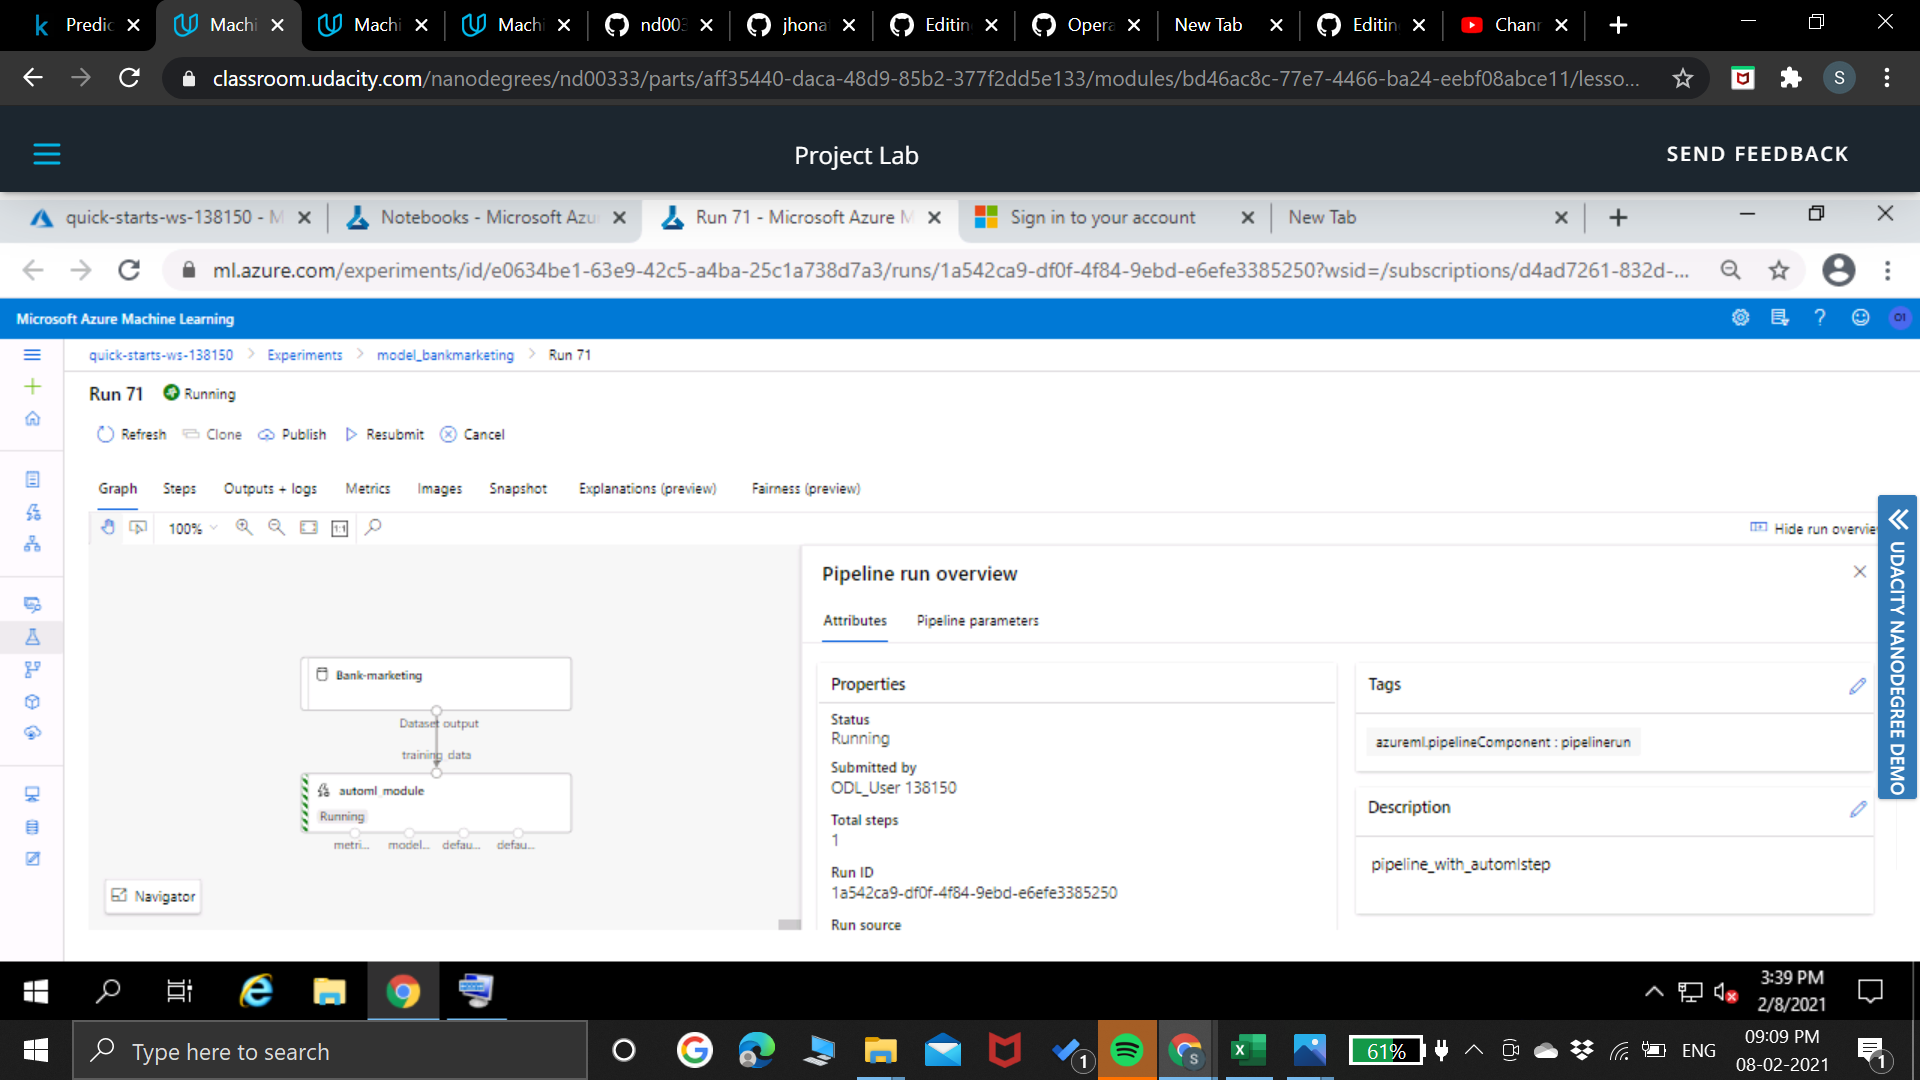The width and height of the screenshot is (1920, 1080).
Task: Open Spotify from the Windows taskbar
Action: pyautogui.click(x=1127, y=1050)
